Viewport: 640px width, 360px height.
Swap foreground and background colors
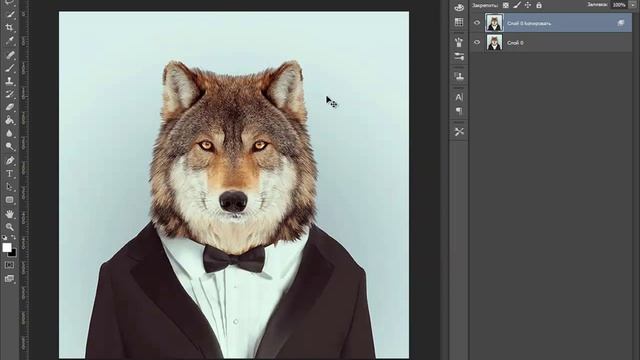pos(13,237)
